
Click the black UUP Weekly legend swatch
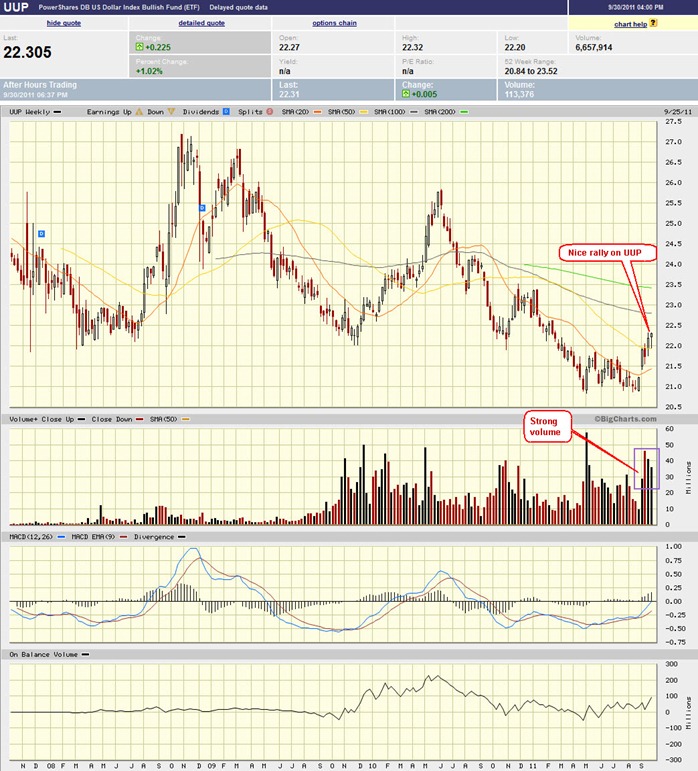58,112
